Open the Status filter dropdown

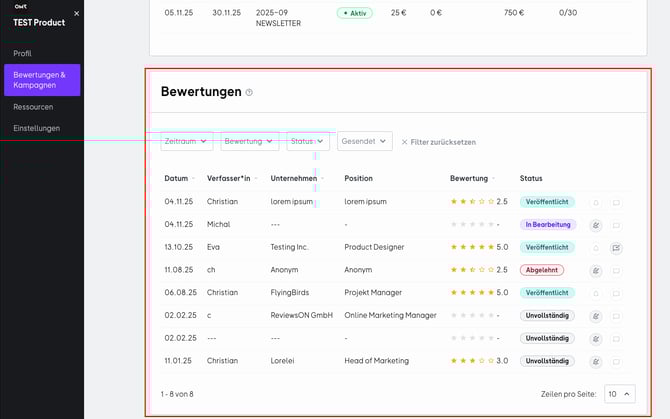(307, 142)
